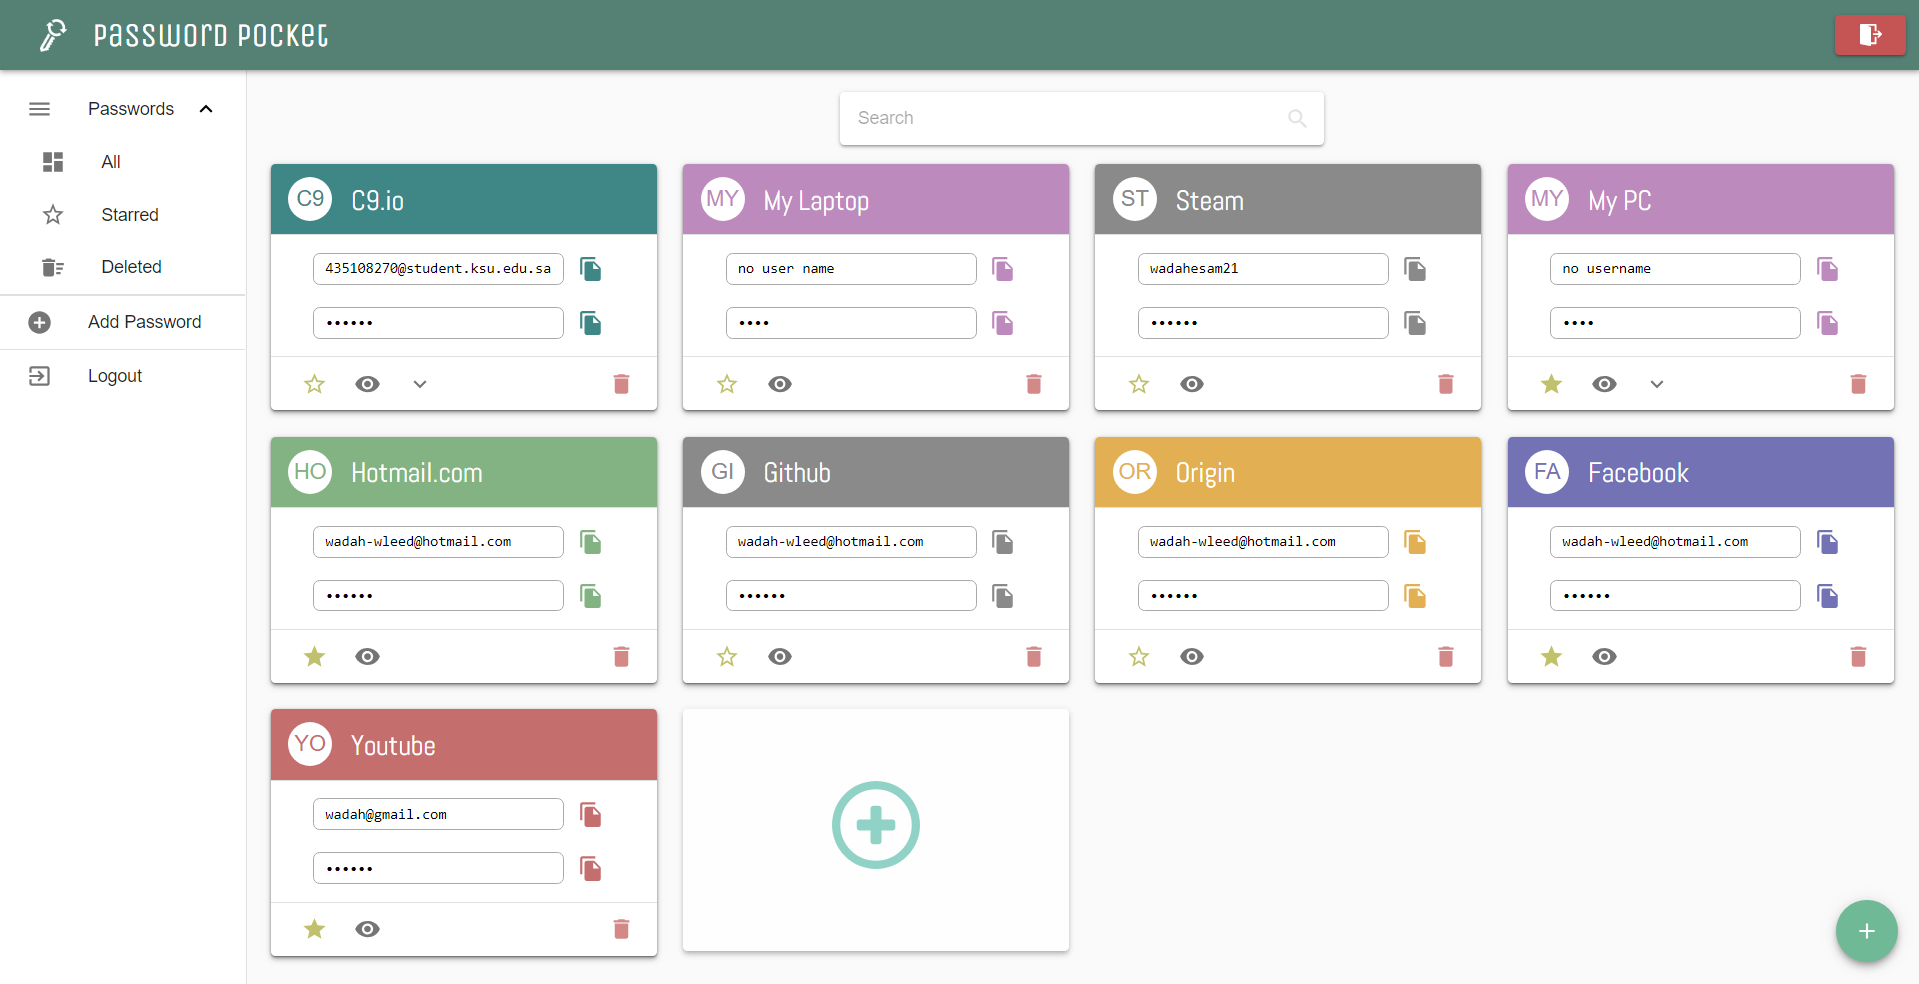Show the My Laptop password
The width and height of the screenshot is (1919, 984).
[x=780, y=384]
